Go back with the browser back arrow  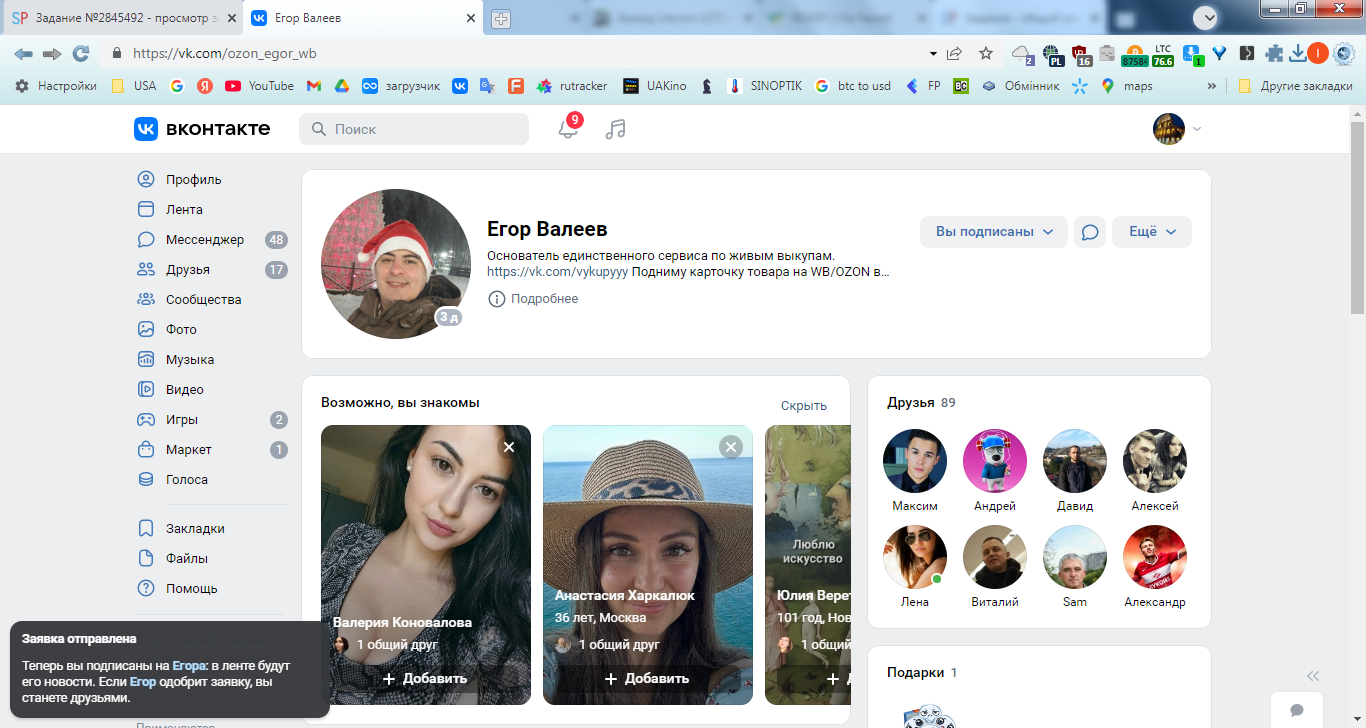(x=23, y=53)
